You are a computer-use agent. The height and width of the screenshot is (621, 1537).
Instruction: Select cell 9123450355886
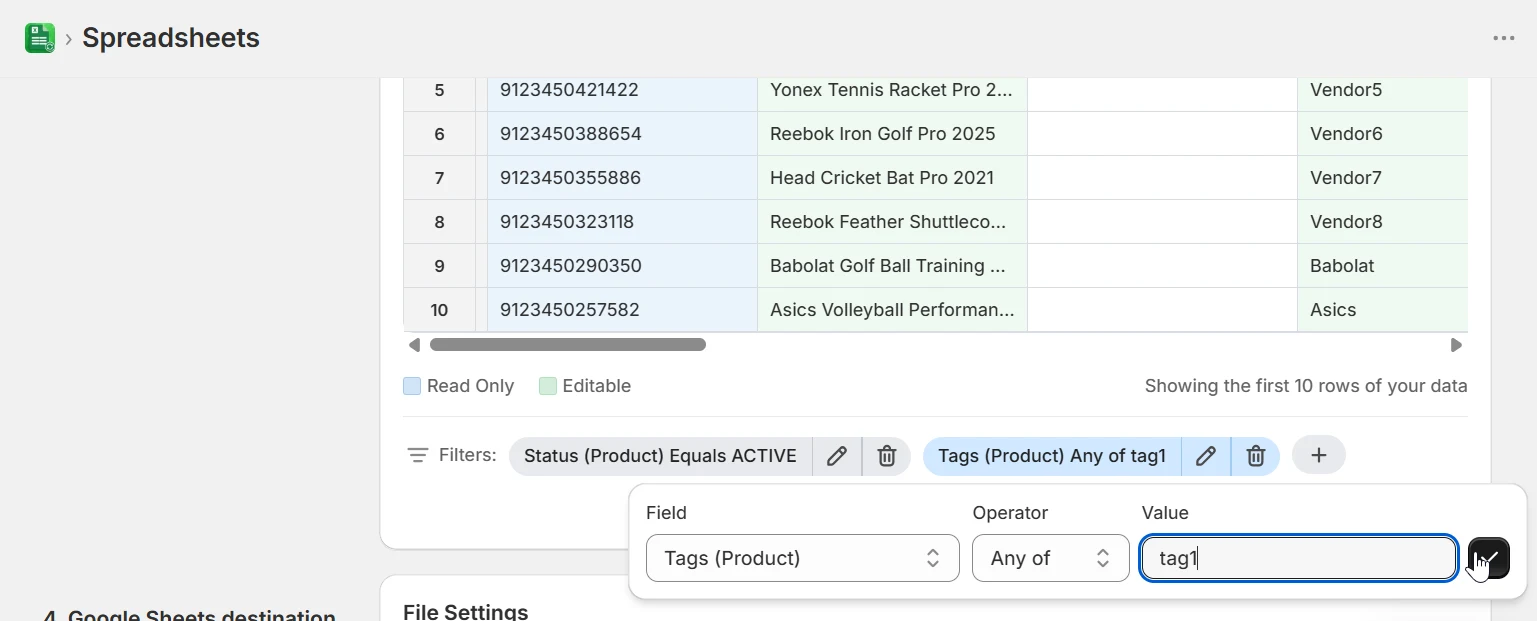click(622, 178)
